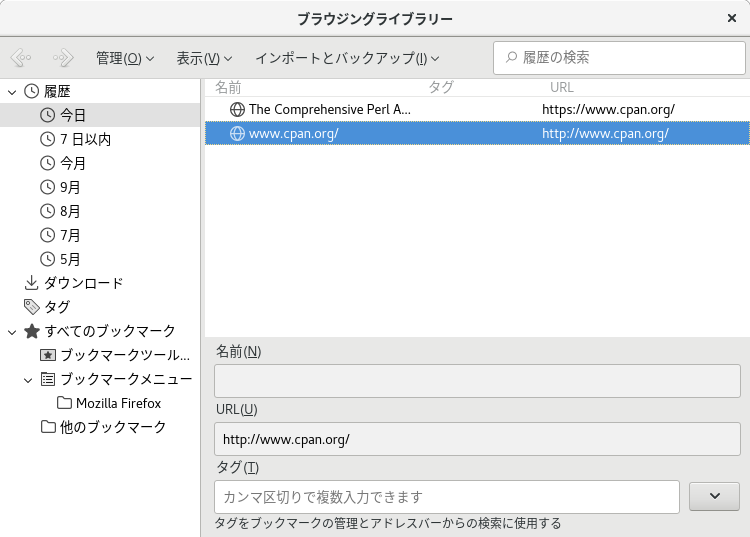Close the ブラウジングライブラリー window
This screenshot has height=537, width=750.
point(732,18)
